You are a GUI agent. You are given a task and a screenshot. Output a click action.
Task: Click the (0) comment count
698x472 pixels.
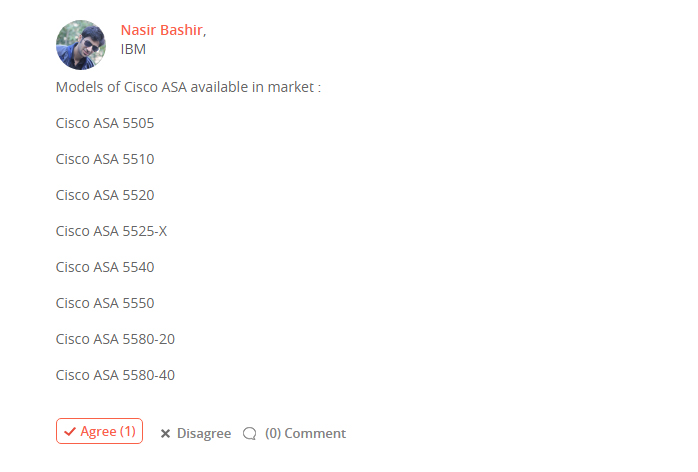coord(273,434)
